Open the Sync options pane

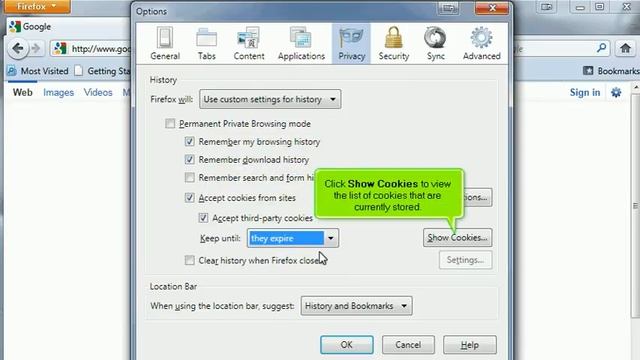(436, 44)
